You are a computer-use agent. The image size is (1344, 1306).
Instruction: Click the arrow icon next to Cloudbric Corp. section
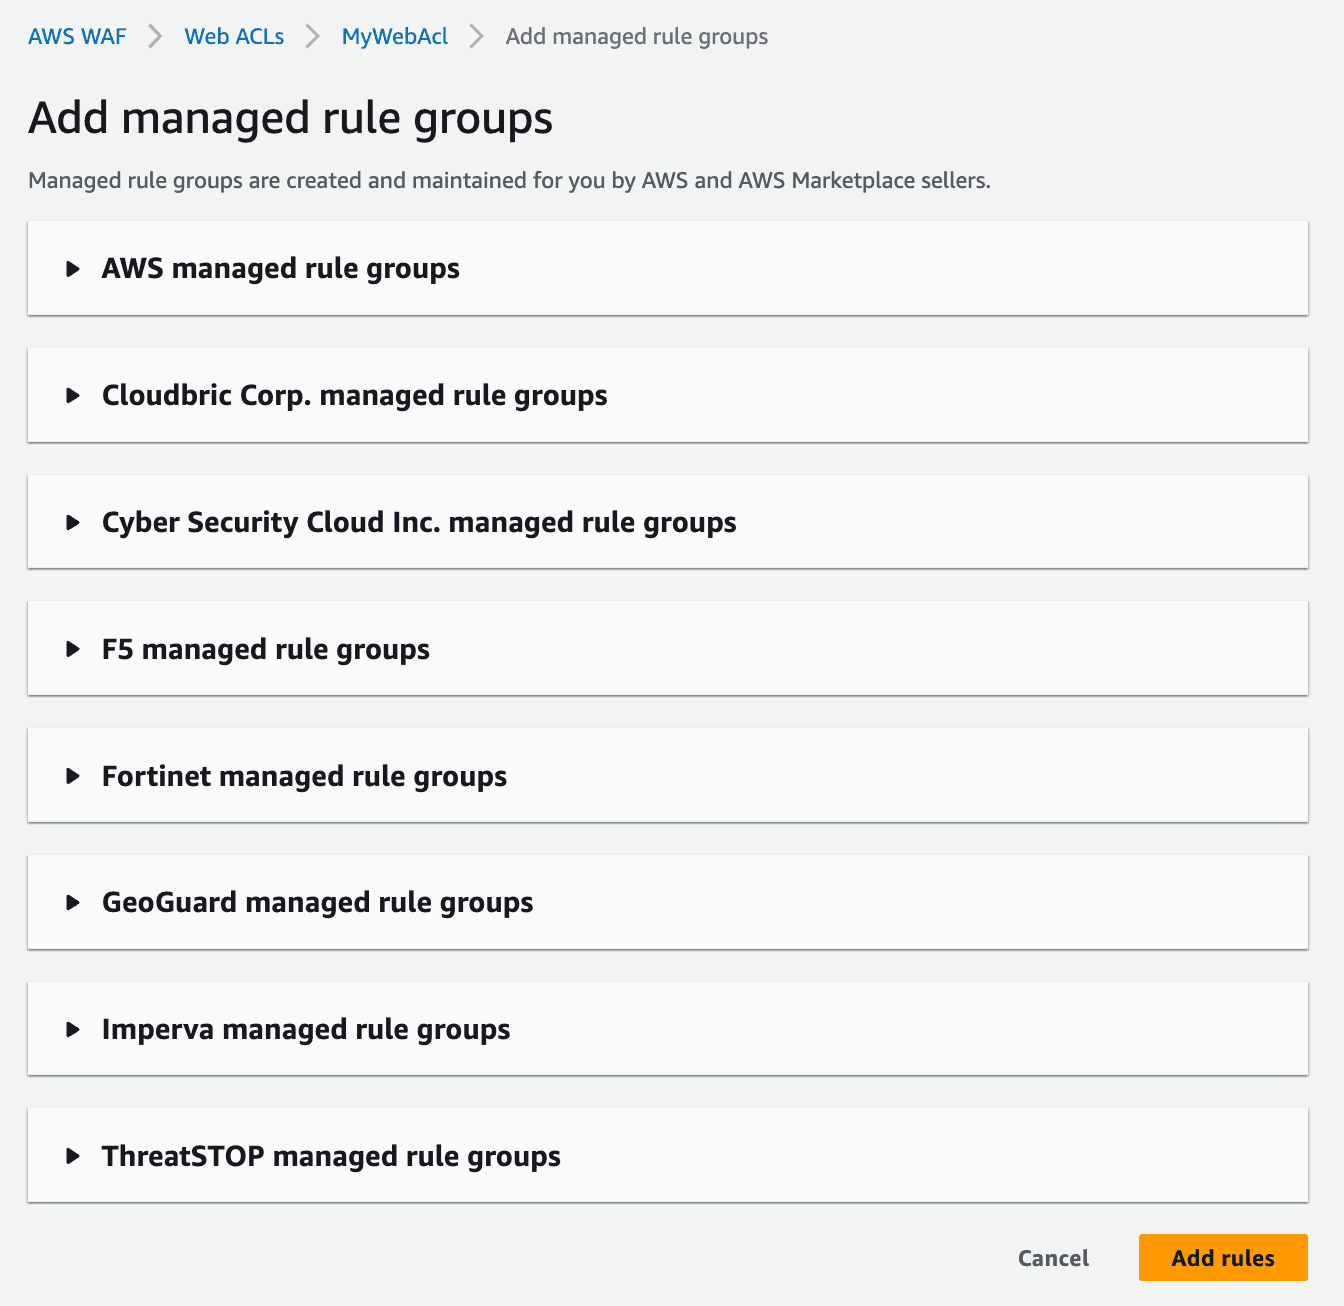pyautogui.click(x=73, y=395)
